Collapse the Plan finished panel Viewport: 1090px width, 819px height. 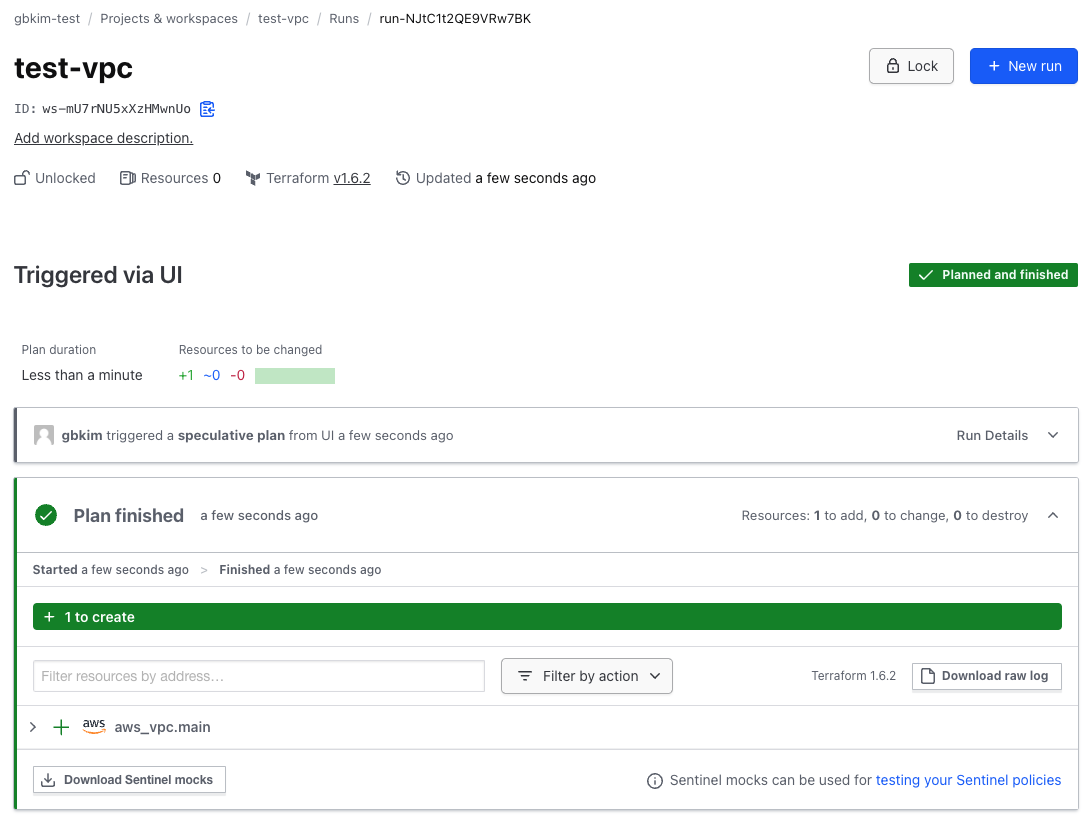pyautogui.click(x=1052, y=515)
